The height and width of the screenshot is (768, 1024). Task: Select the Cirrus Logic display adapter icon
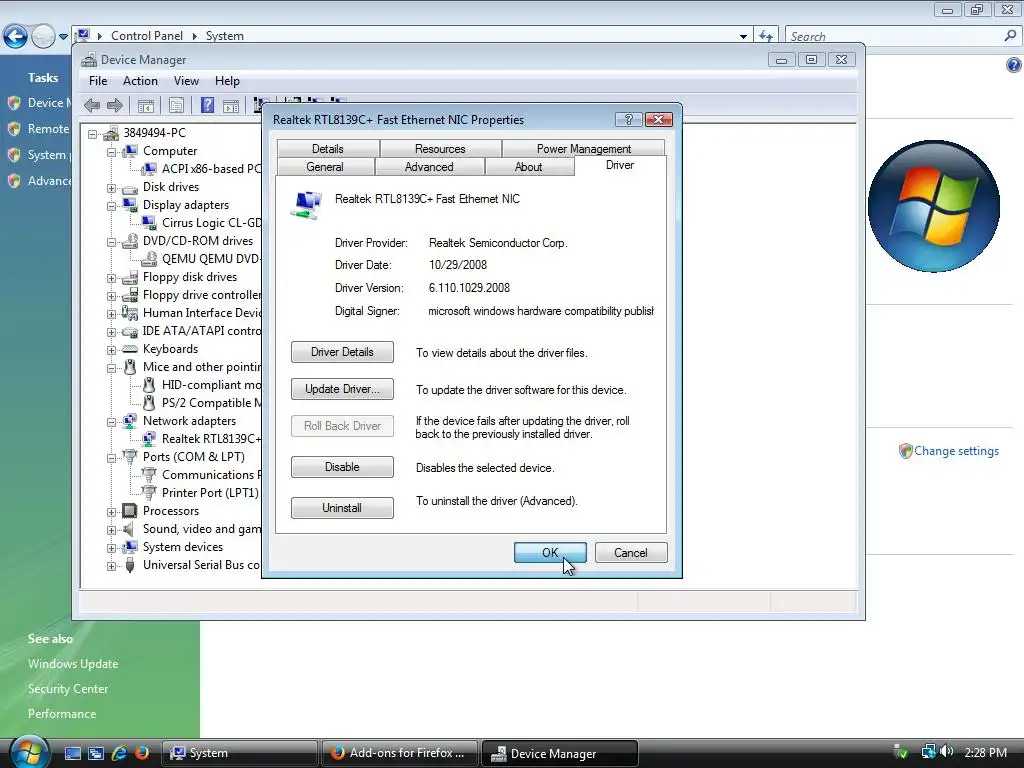pos(150,223)
